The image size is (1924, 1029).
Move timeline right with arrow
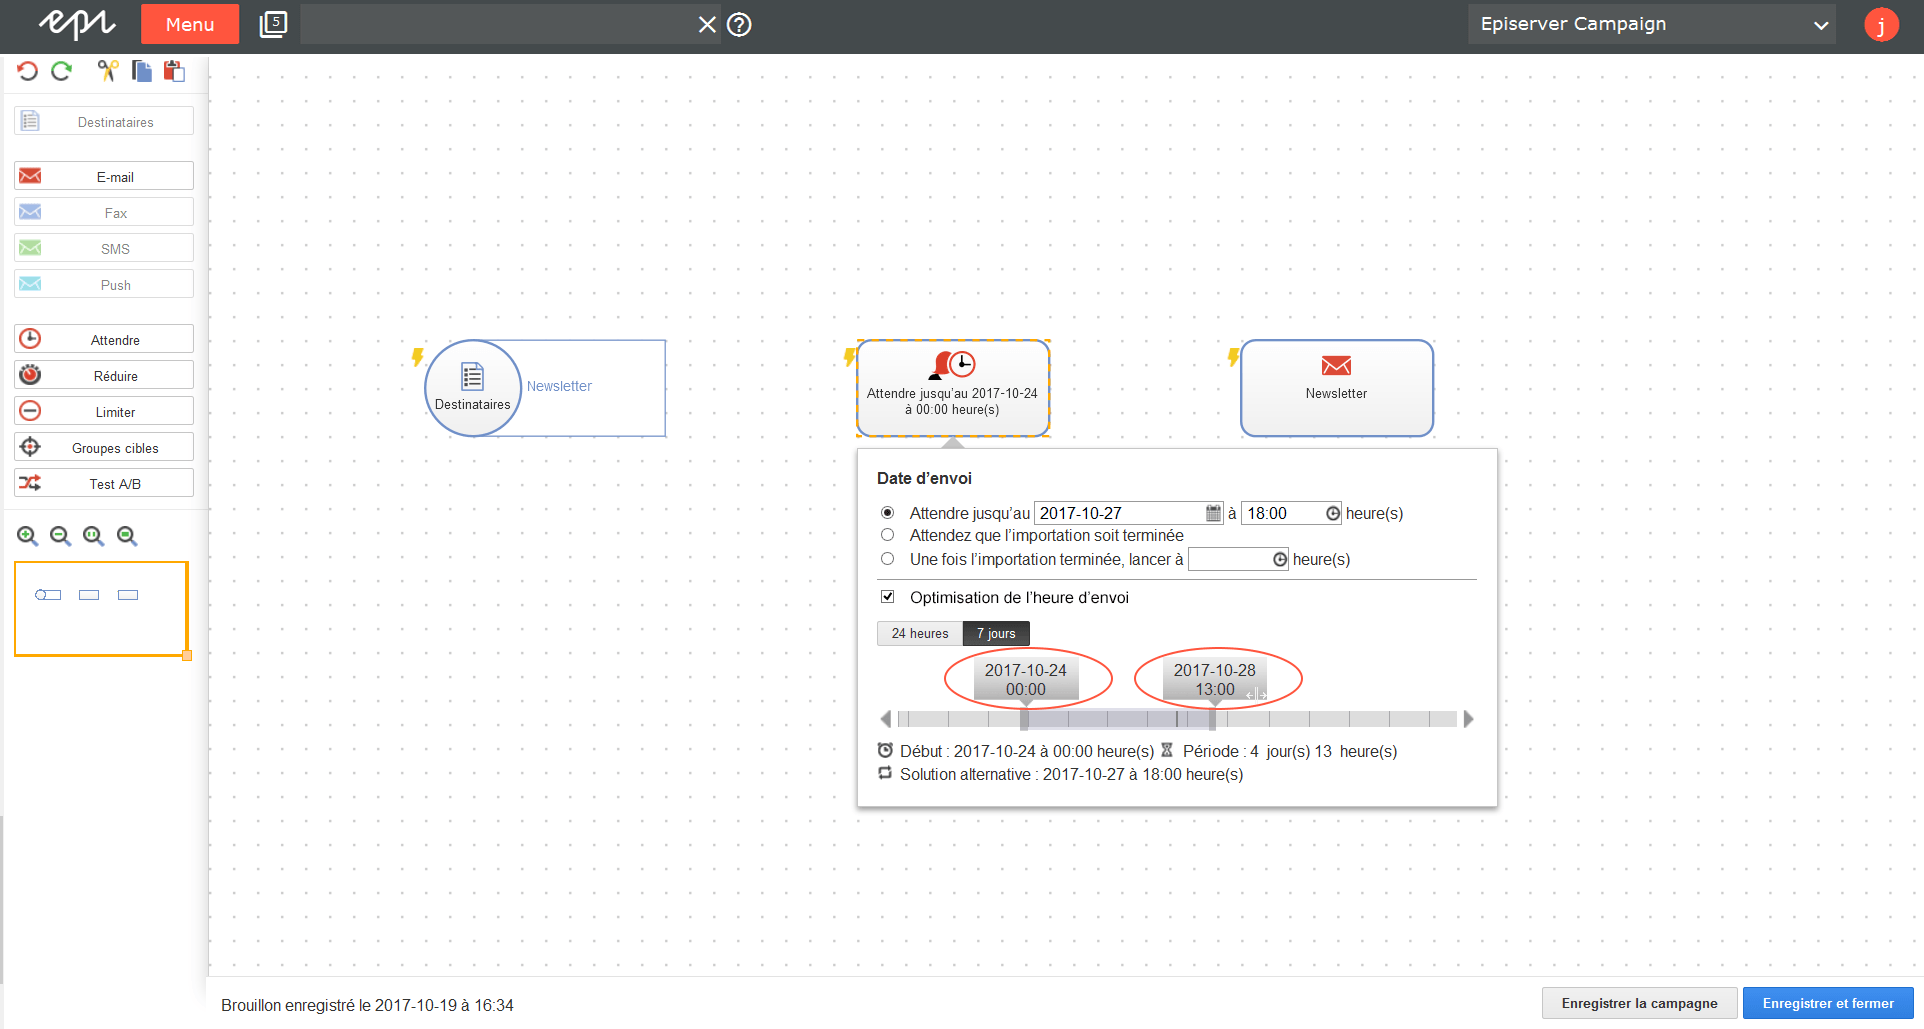coord(1468,719)
